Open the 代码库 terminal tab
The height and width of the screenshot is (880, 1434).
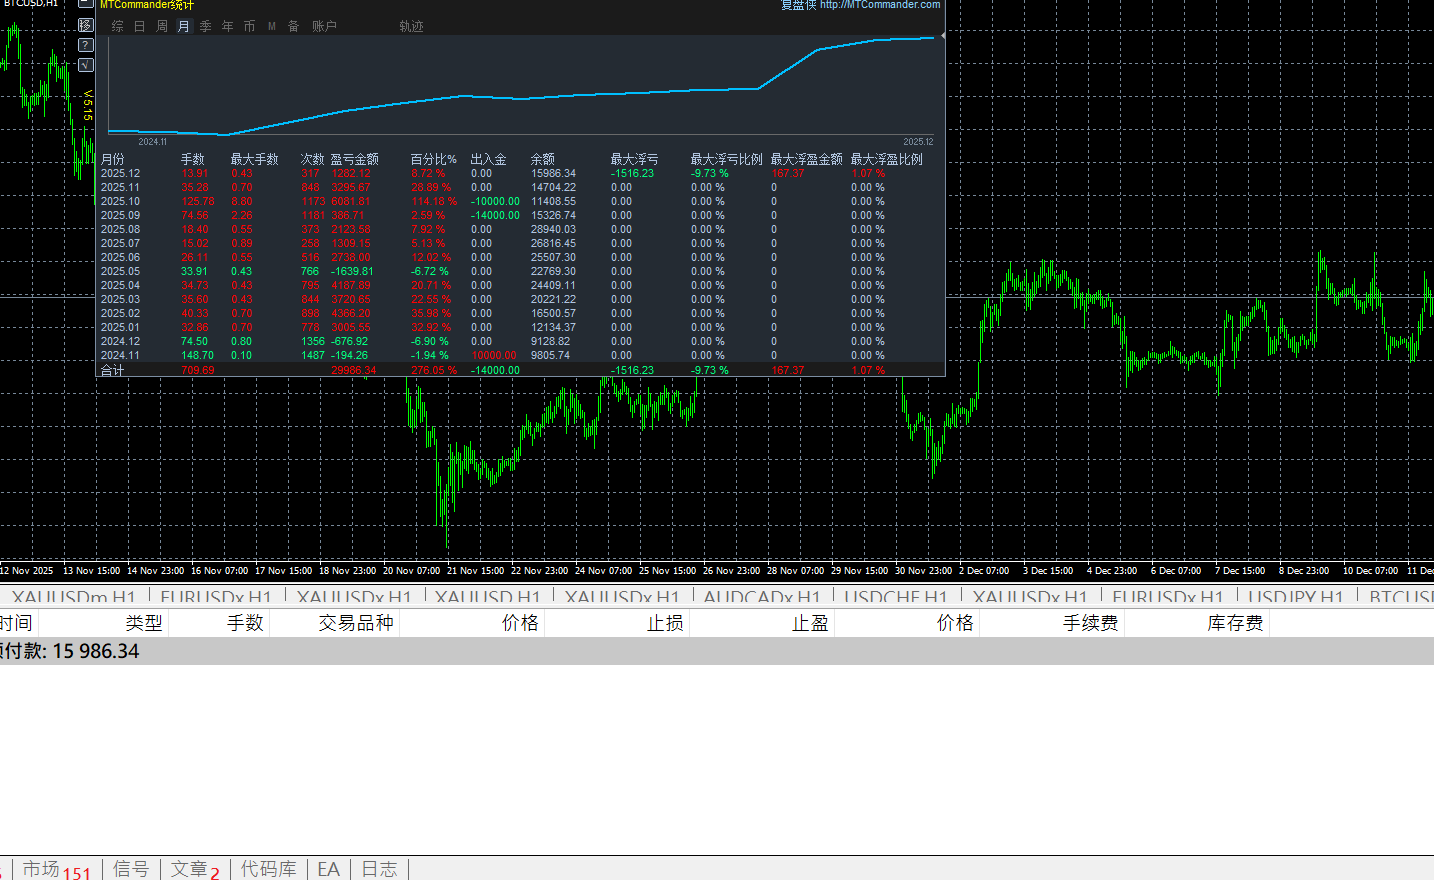click(x=269, y=869)
